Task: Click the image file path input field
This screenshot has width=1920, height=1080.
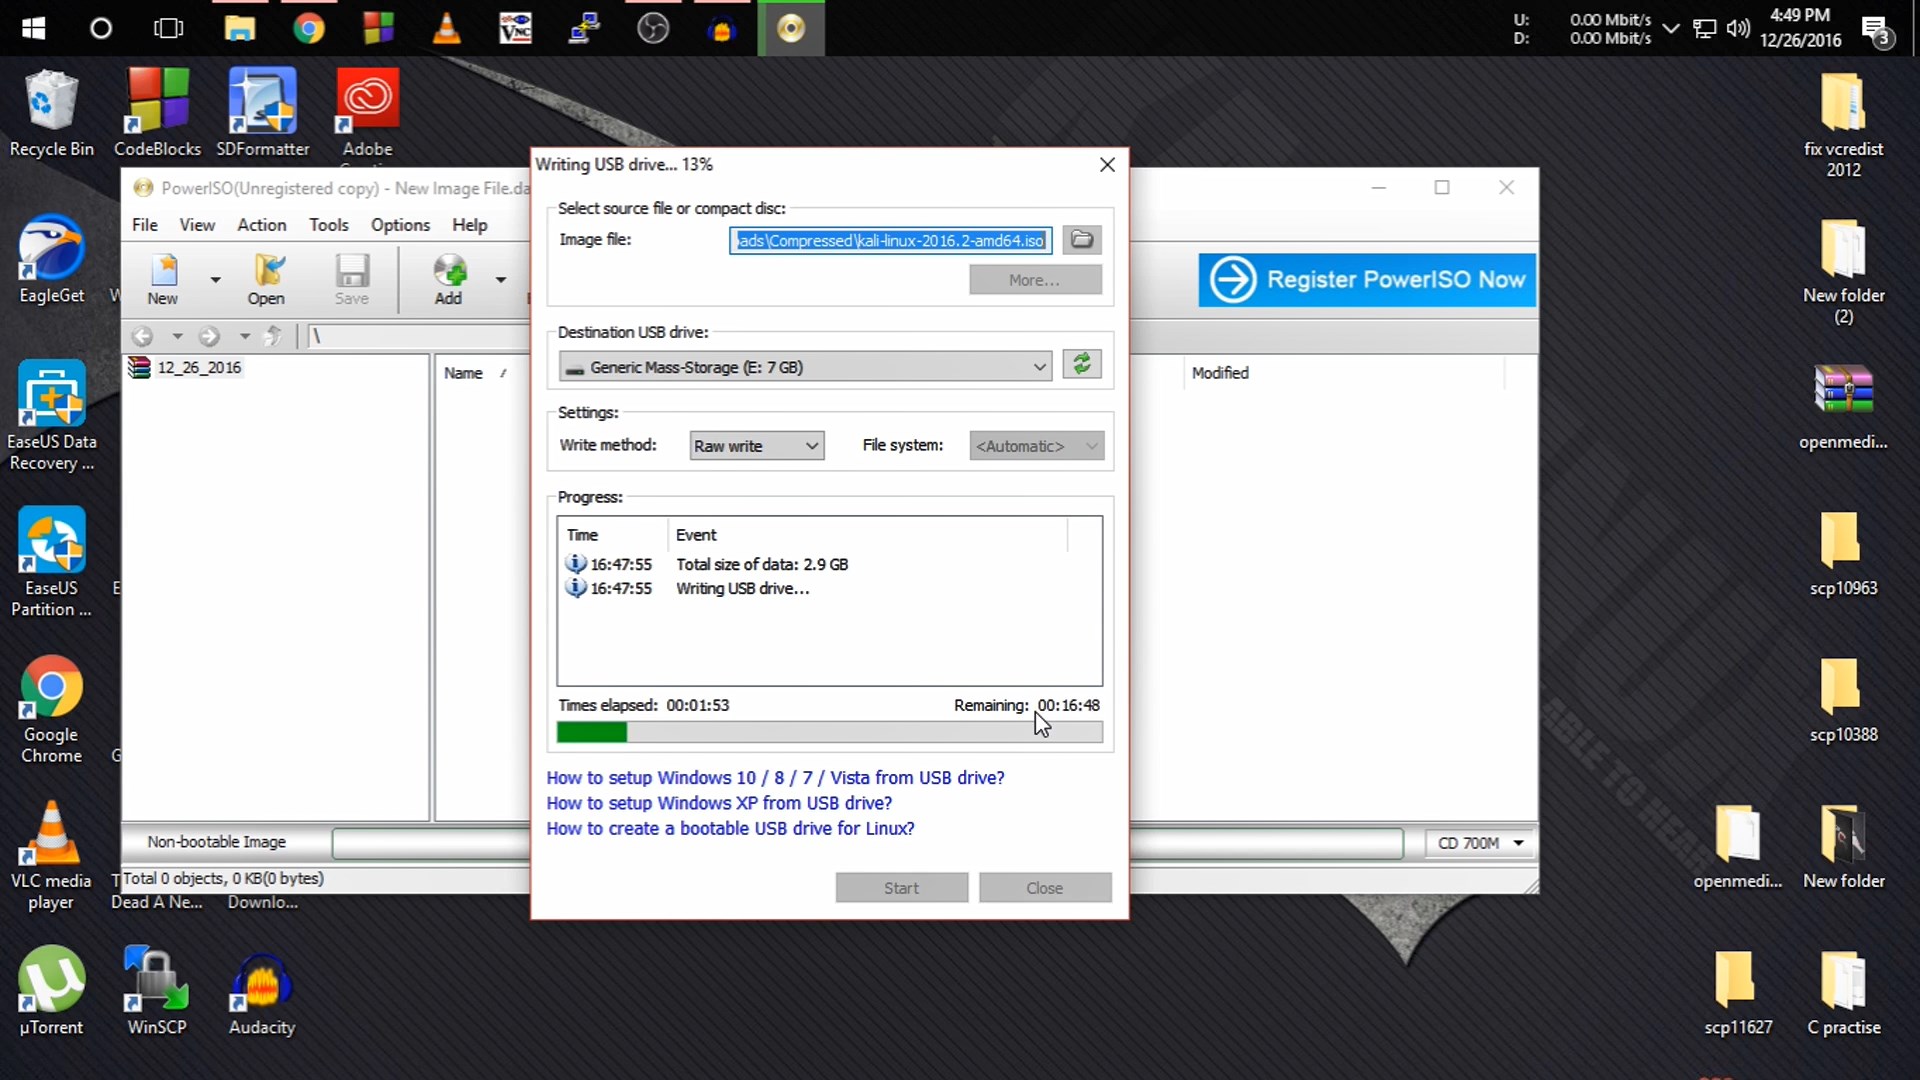Action: (891, 239)
